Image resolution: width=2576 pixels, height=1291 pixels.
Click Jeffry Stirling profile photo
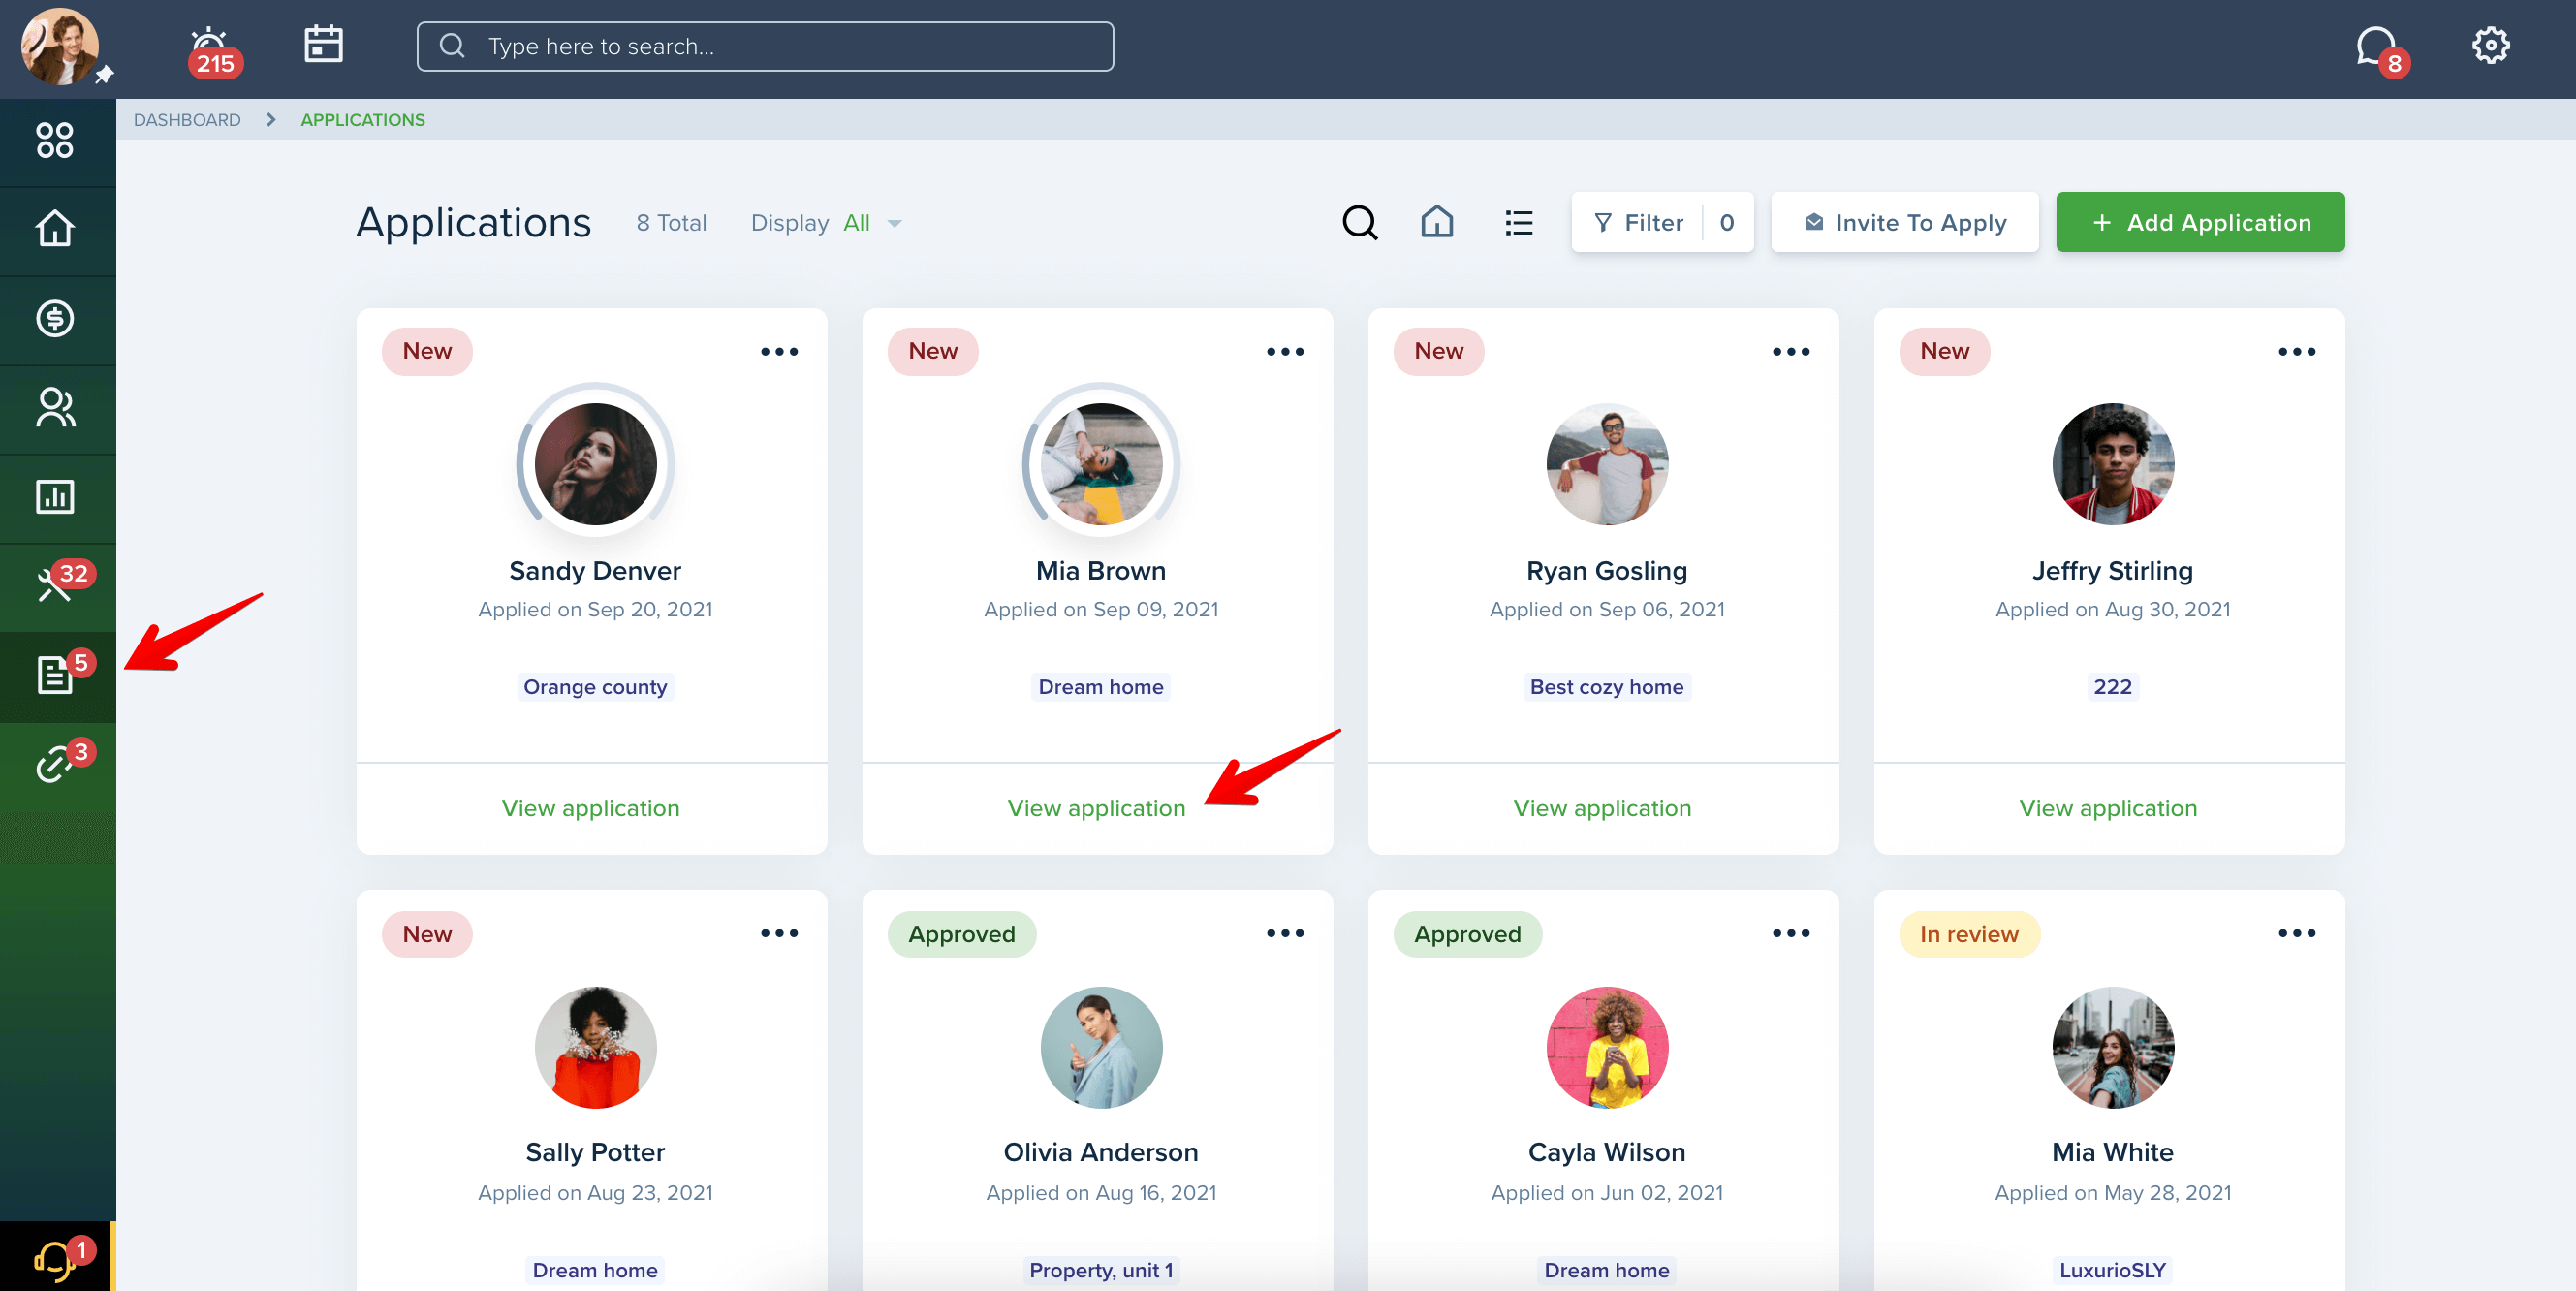tap(2114, 464)
